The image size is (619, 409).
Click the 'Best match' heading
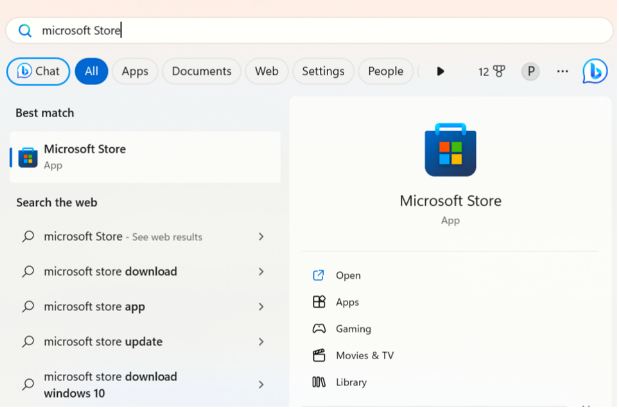(x=45, y=113)
